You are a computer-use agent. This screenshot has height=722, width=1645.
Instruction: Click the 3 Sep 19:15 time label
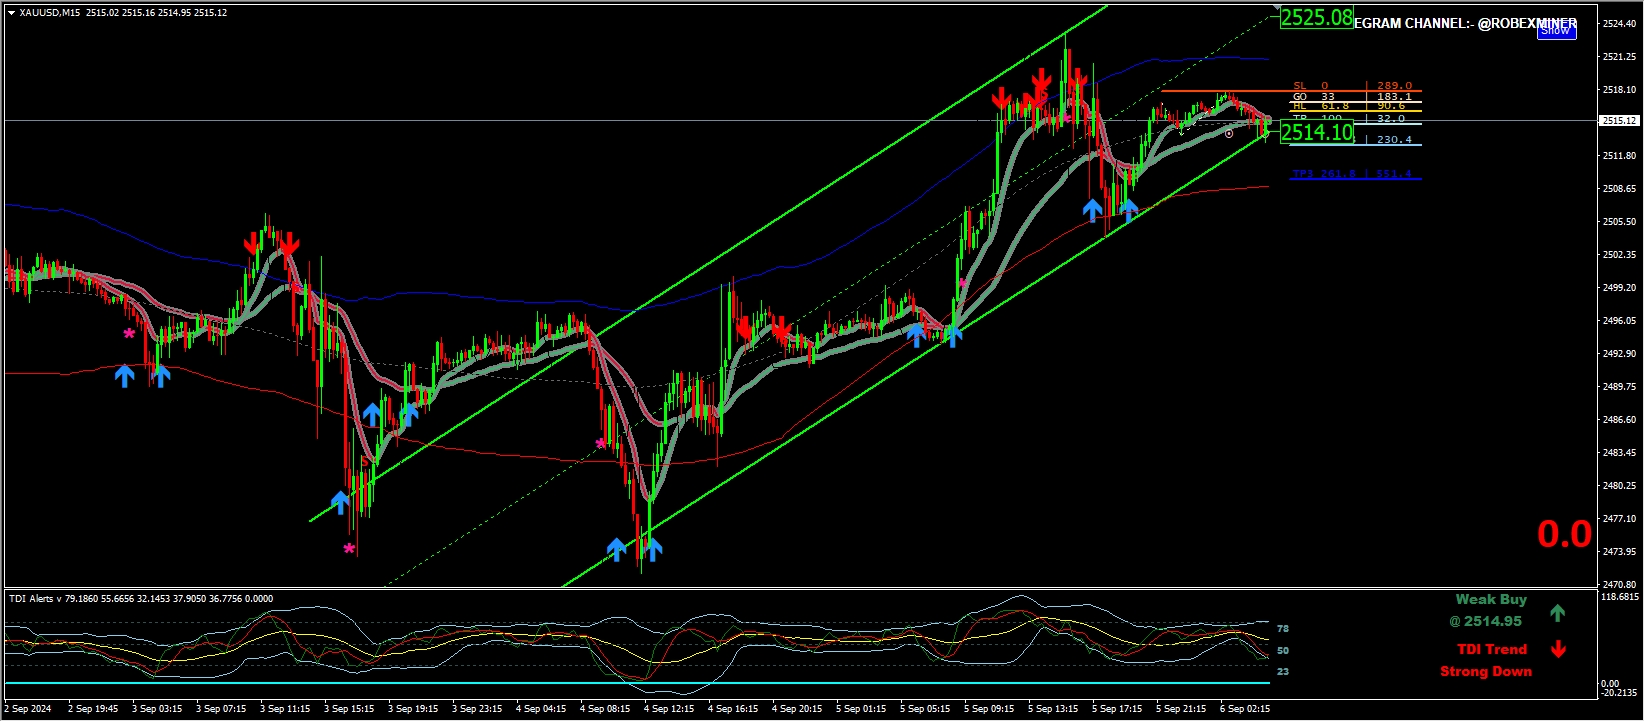[x=413, y=709]
